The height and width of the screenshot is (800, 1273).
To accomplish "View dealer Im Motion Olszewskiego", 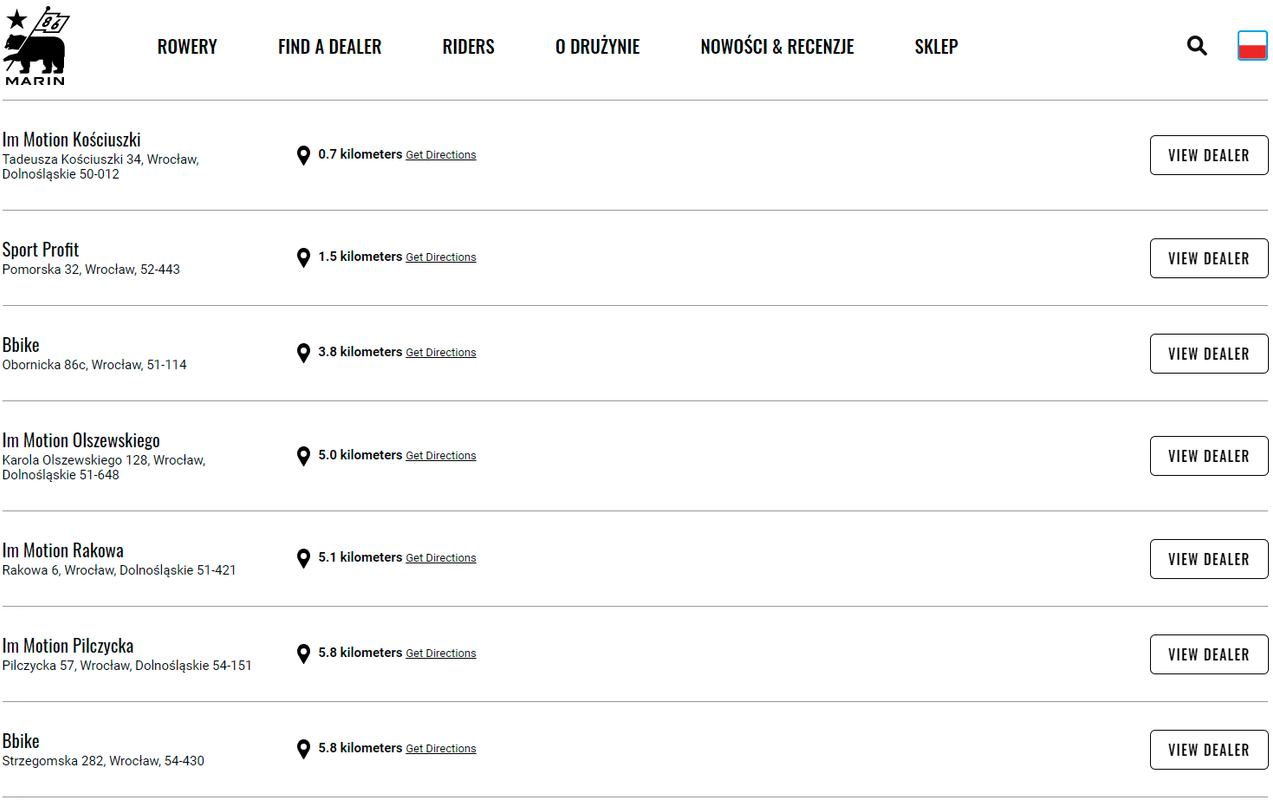I will pyautogui.click(x=1209, y=456).
